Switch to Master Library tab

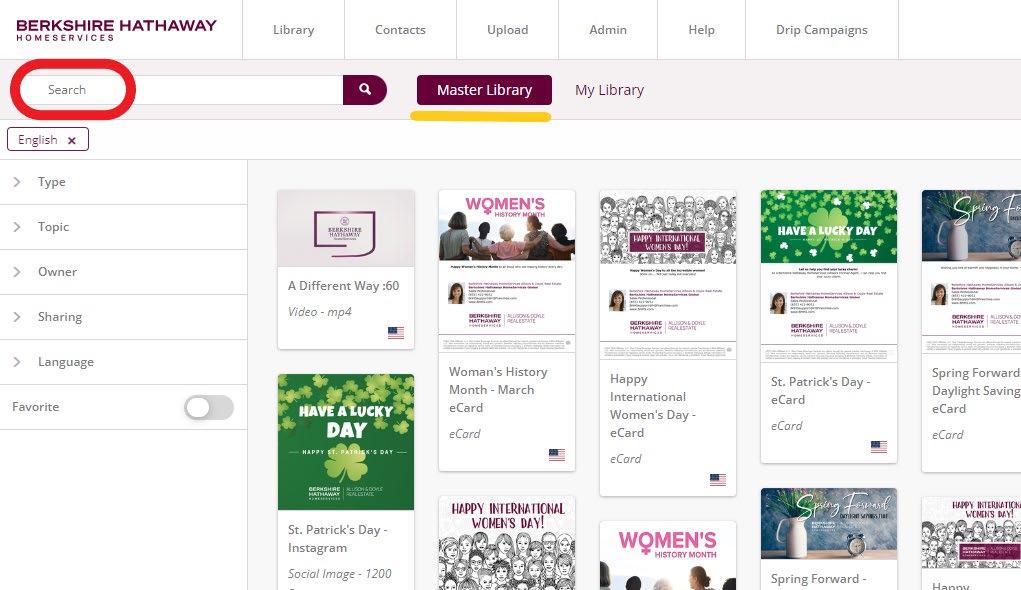[484, 90]
